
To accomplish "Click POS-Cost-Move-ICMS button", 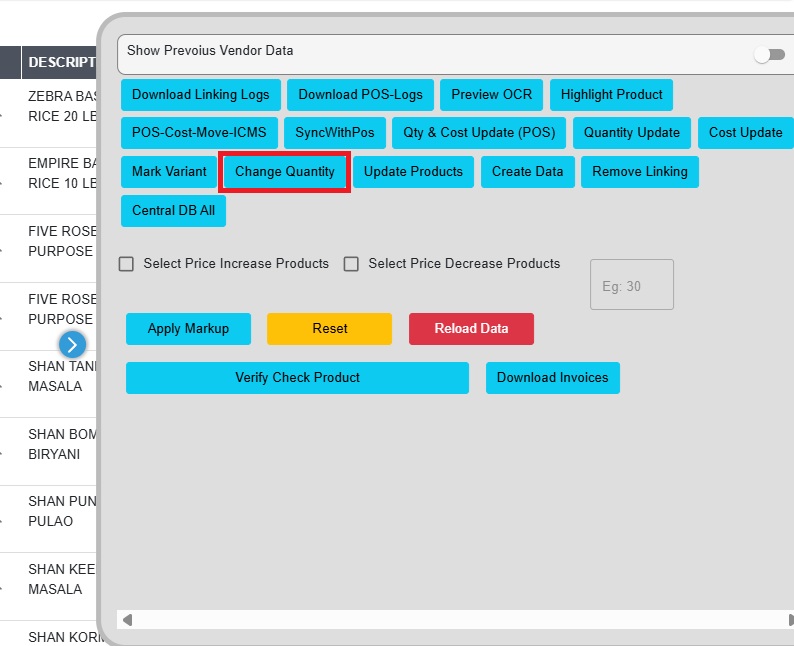I will tap(199, 133).
